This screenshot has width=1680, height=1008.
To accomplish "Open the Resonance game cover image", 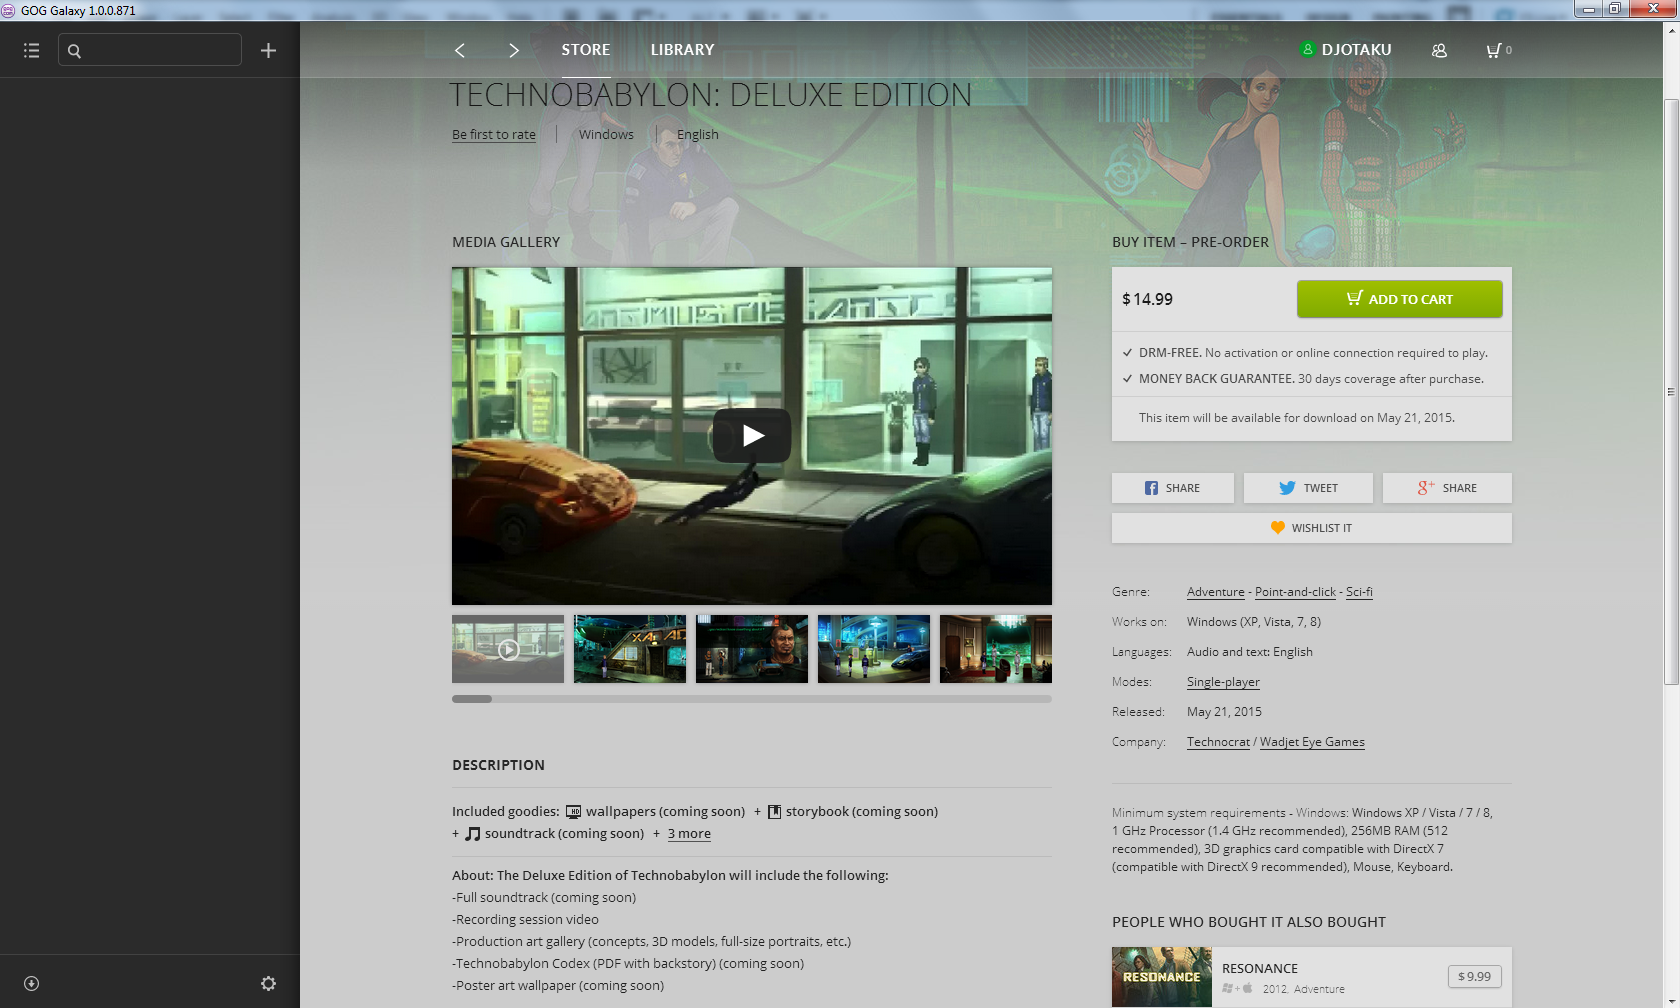I will (1162, 977).
